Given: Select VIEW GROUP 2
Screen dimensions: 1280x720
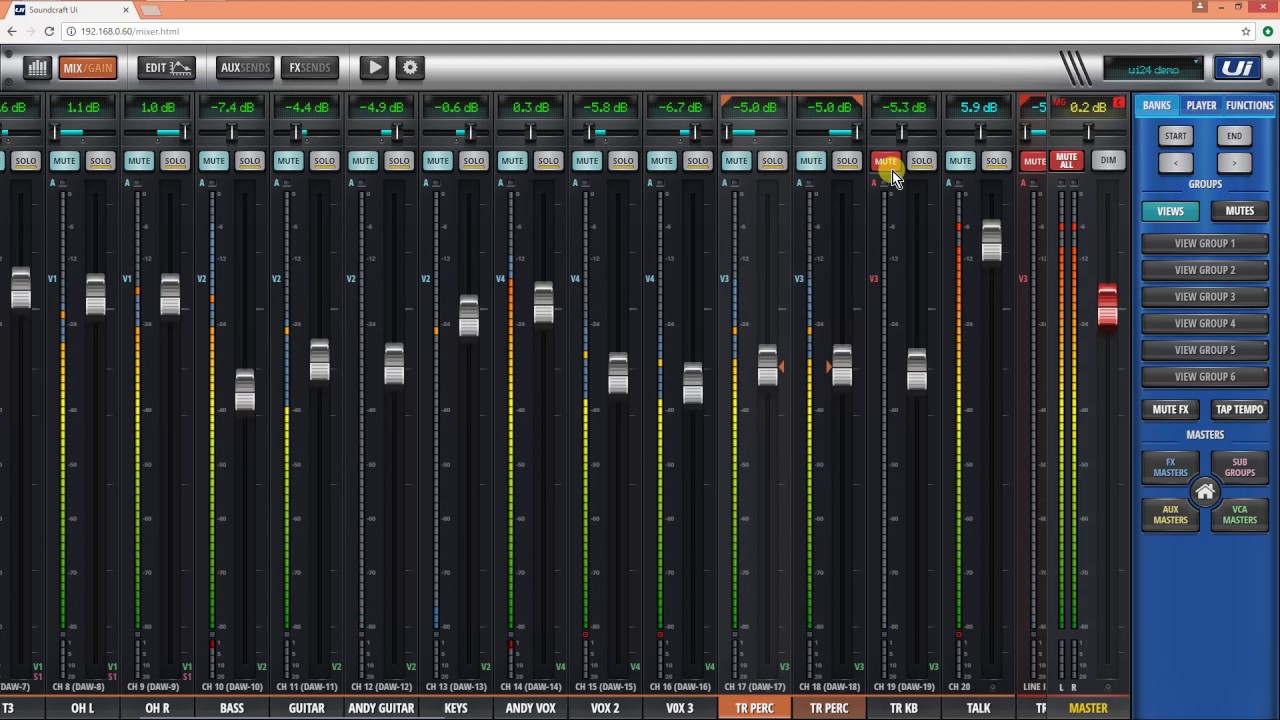Looking at the screenshot, I should (x=1205, y=270).
